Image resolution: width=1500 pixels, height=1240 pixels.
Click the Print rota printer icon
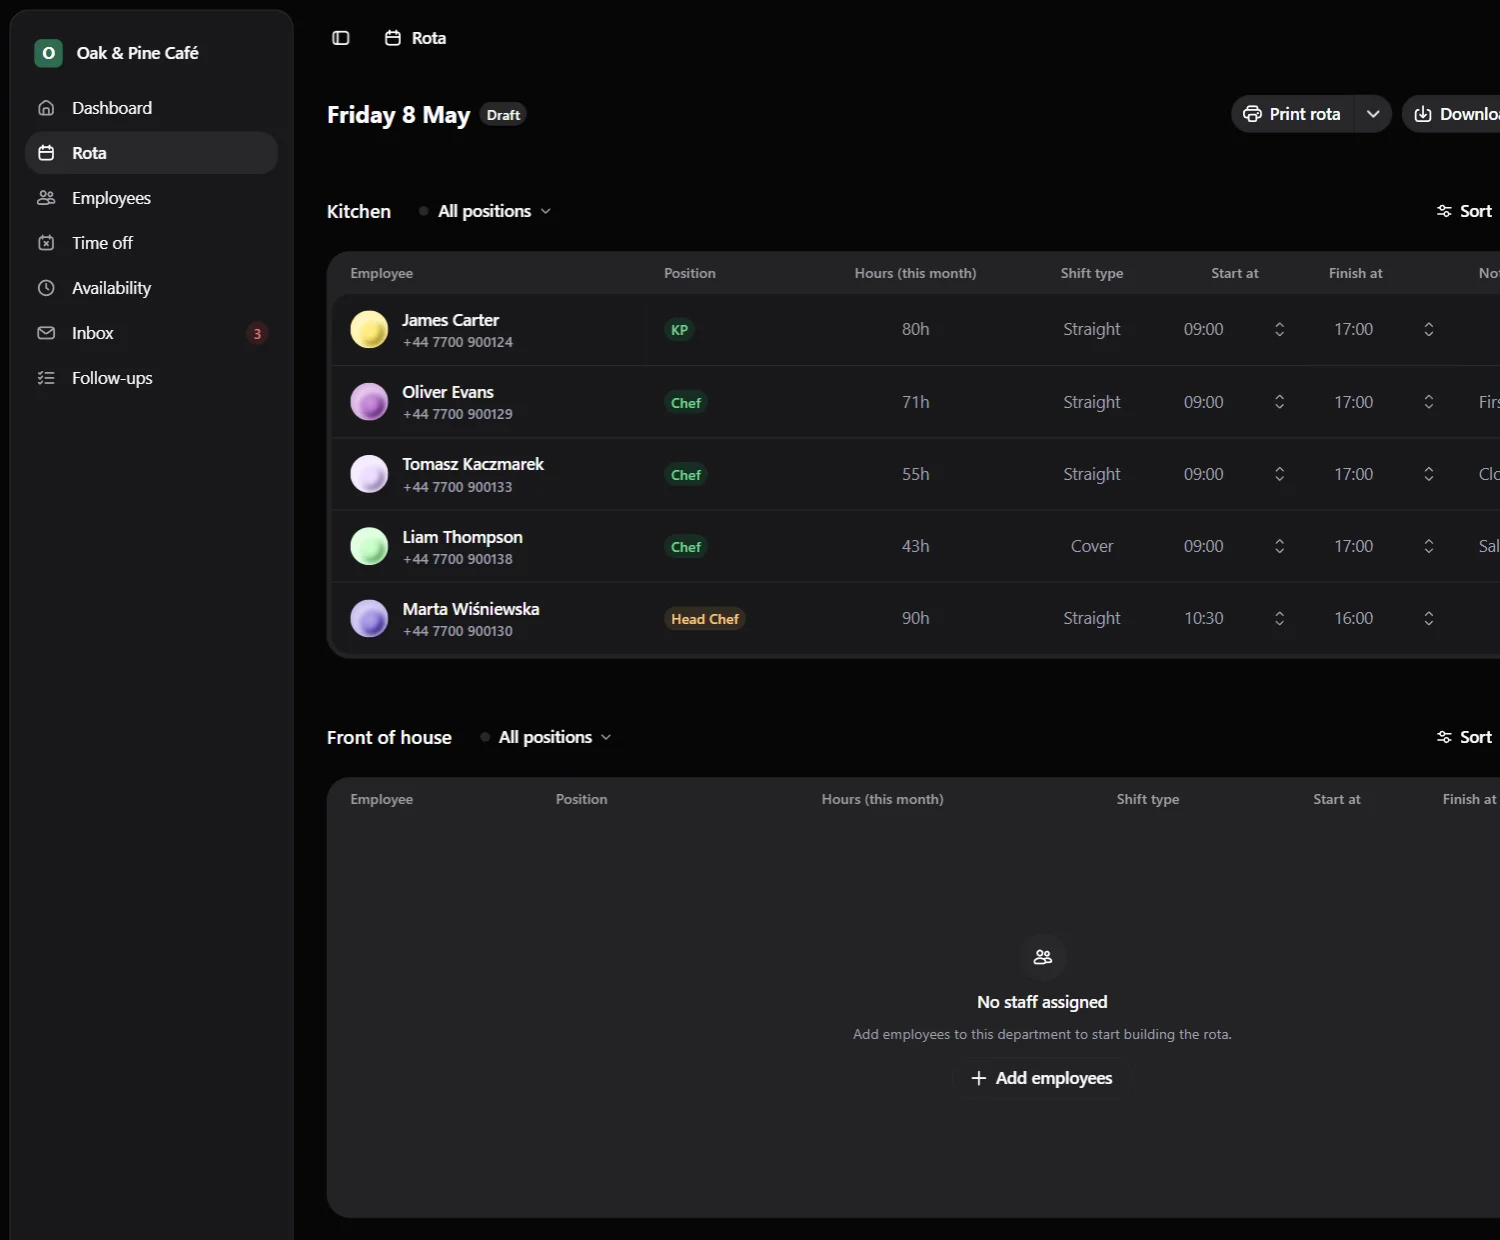1252,114
